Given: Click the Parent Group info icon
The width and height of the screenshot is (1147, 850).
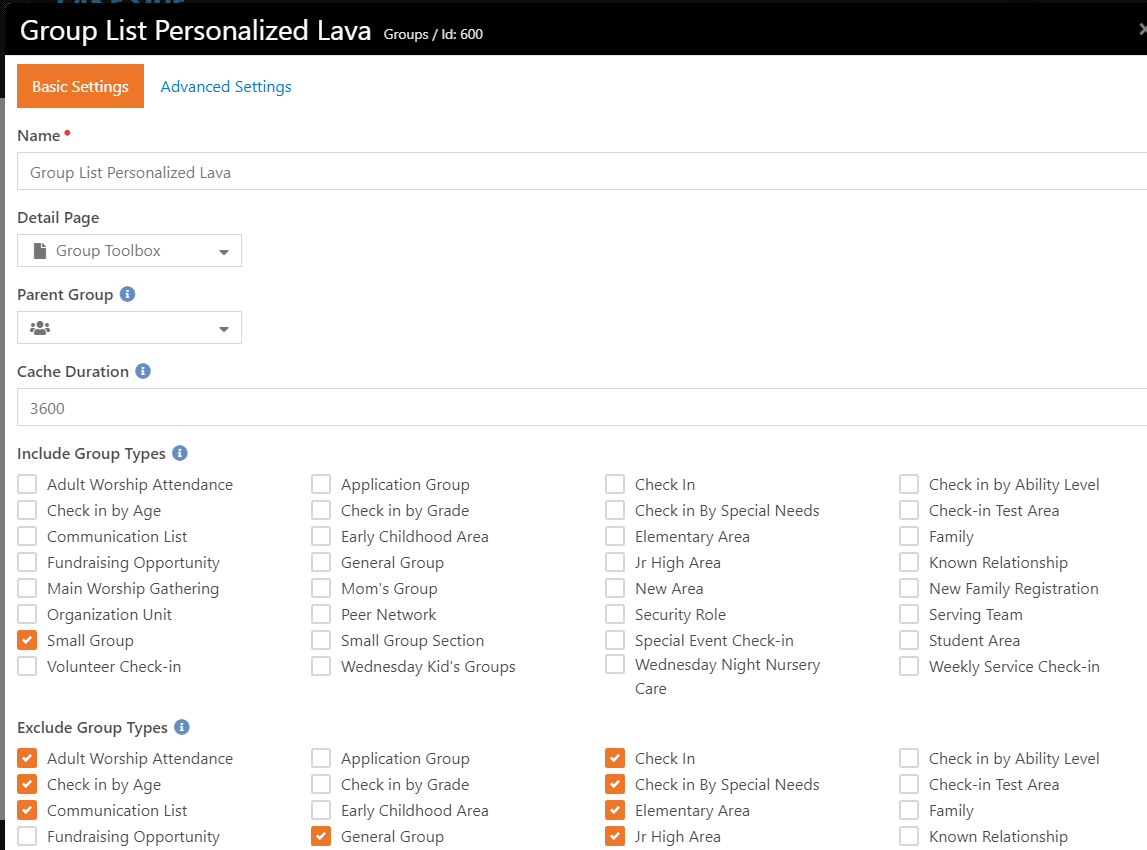Looking at the screenshot, I should click(x=127, y=294).
